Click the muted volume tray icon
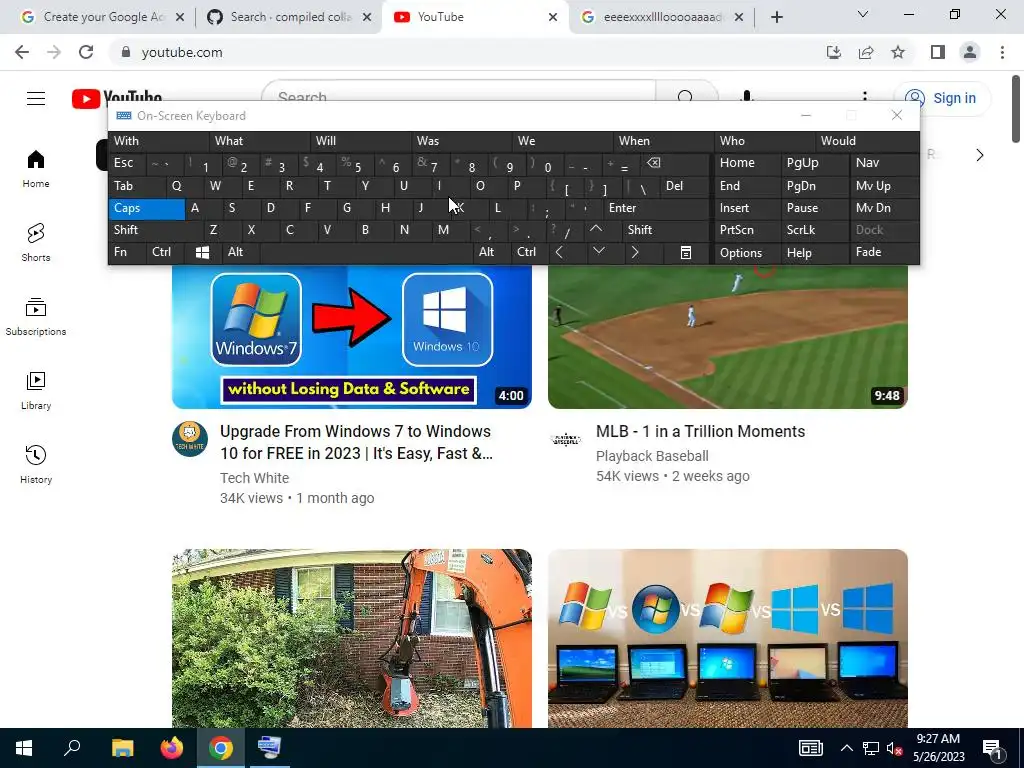The height and width of the screenshot is (768, 1024). tap(894, 748)
